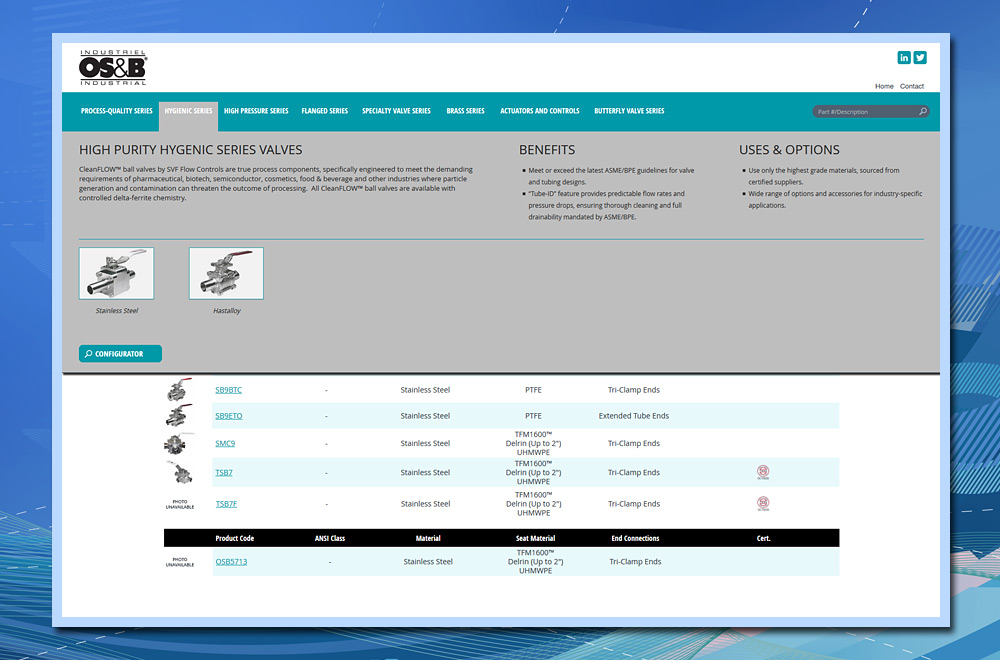Image resolution: width=1000 pixels, height=660 pixels.
Task: Click the Seat Material column header
Action: (535, 538)
